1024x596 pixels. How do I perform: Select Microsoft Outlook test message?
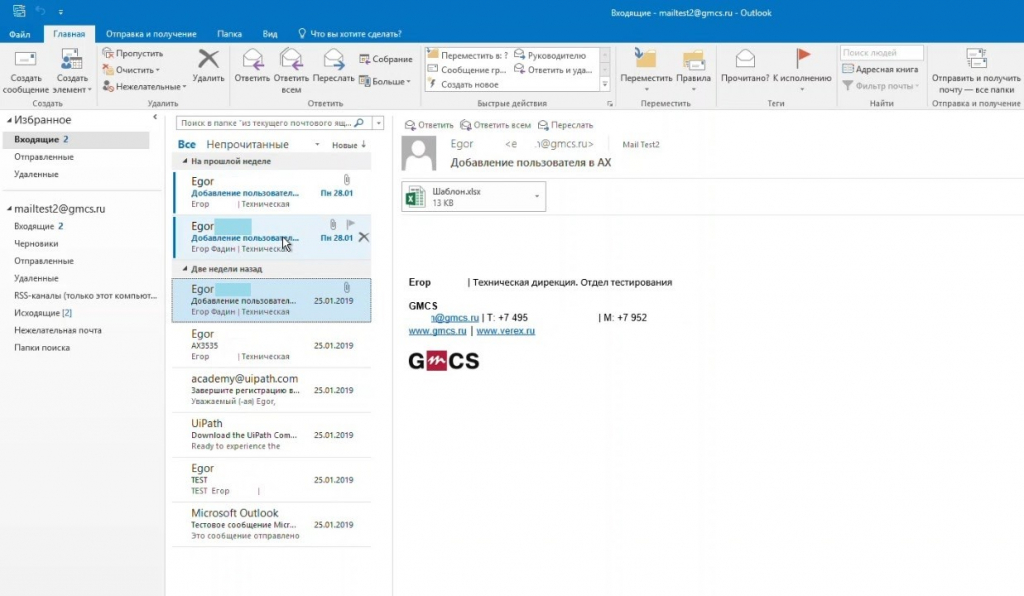[272, 524]
